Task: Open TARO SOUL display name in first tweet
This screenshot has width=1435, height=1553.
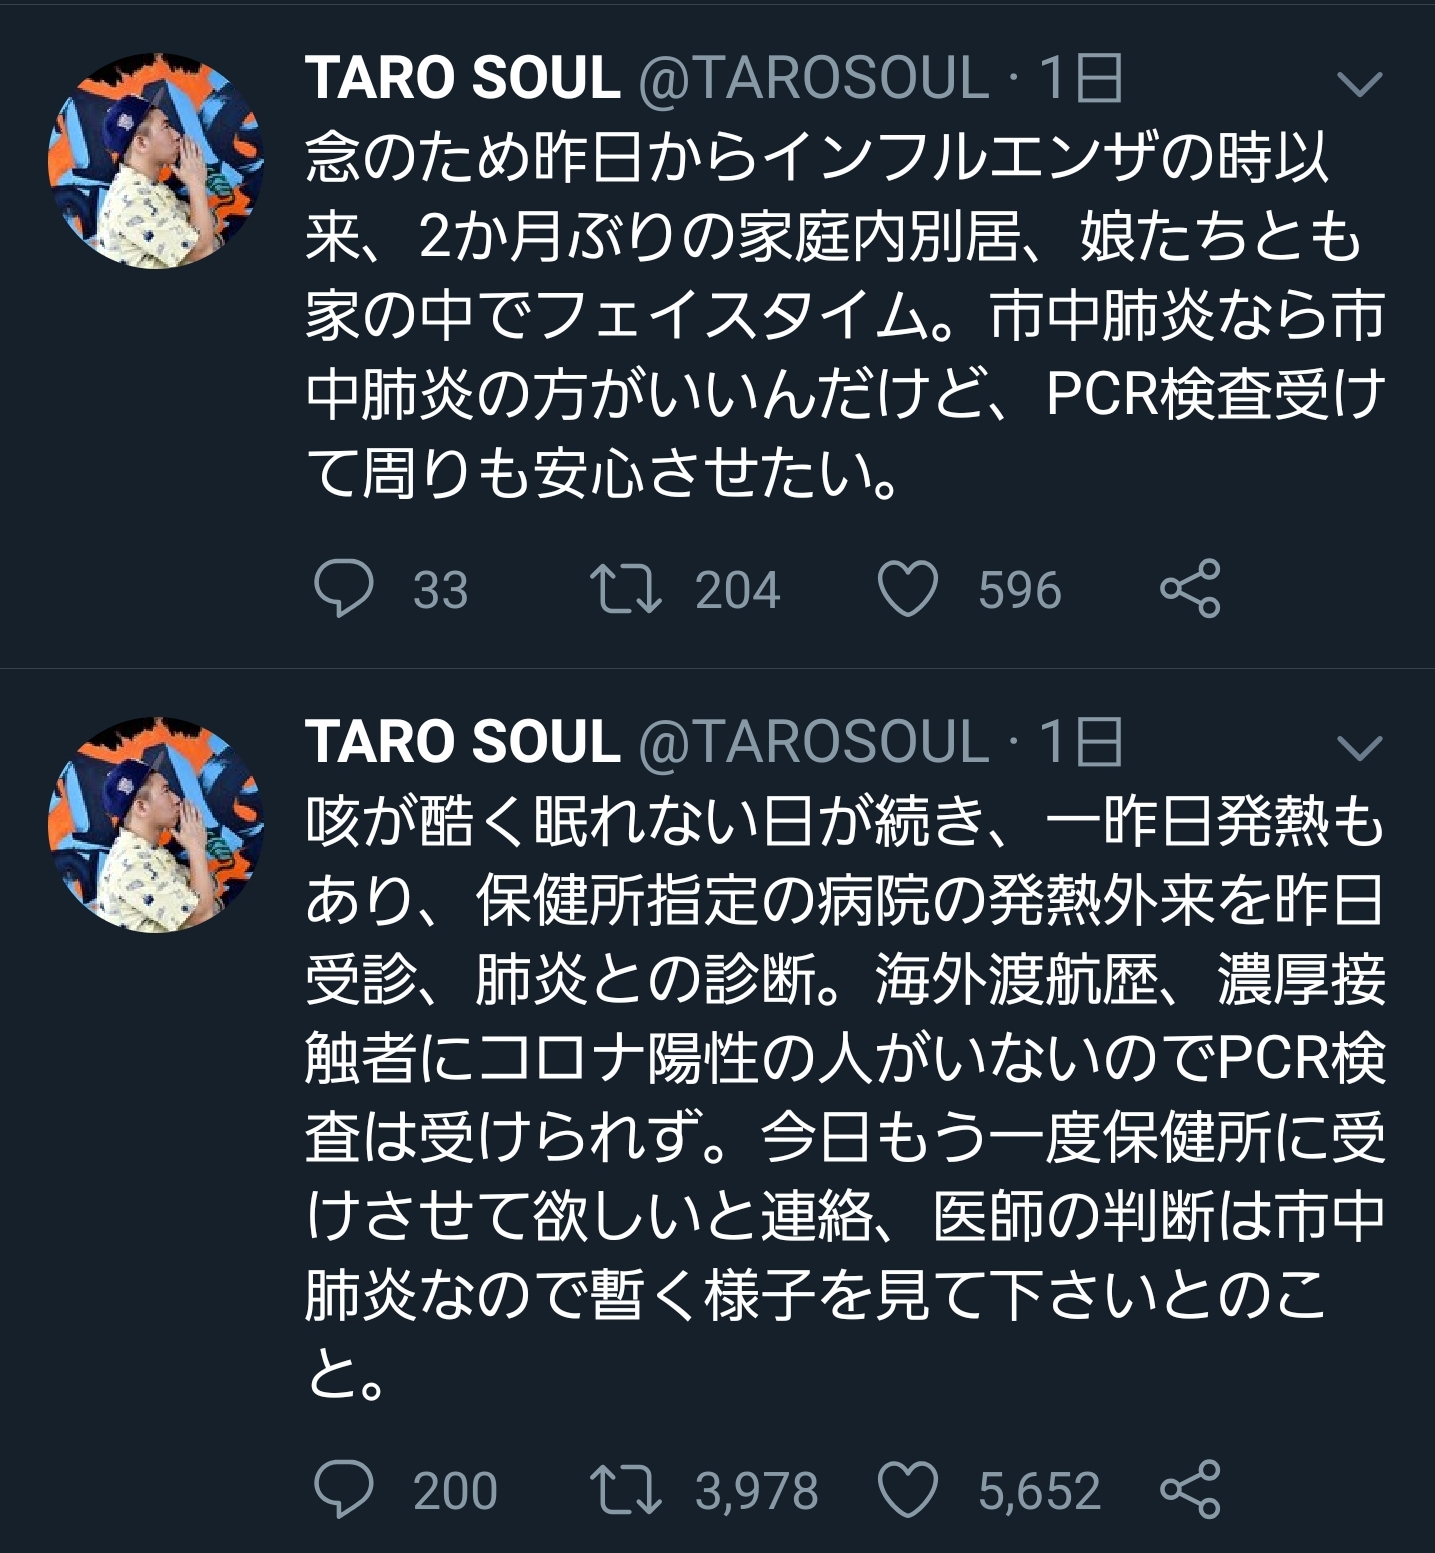Action: 462,78
